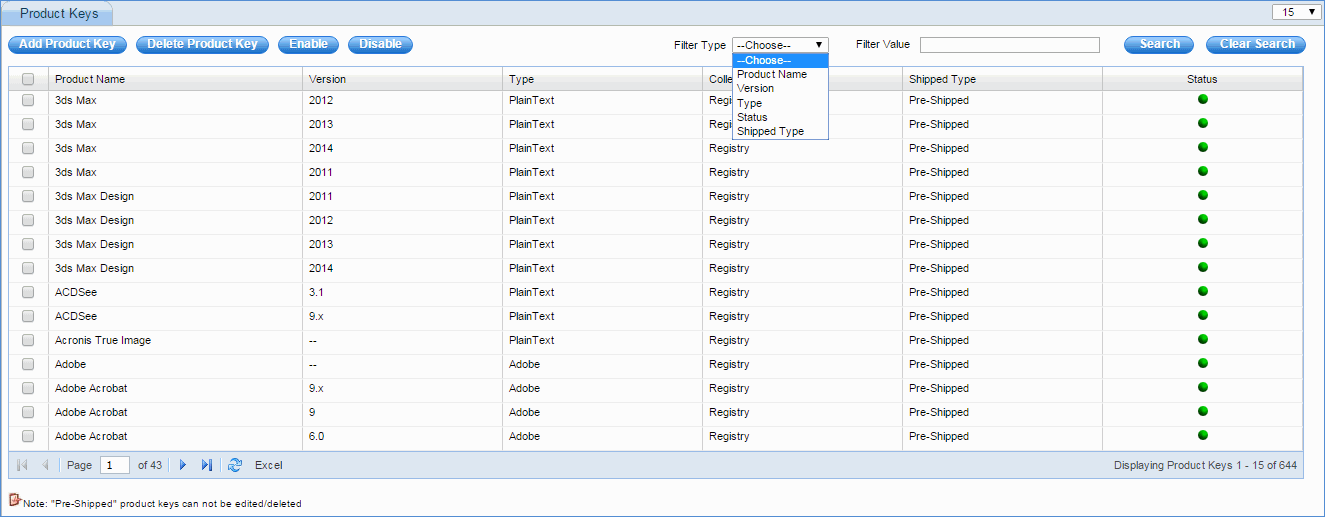Click the Filter Value text field
Screen dimensions: 1325x517
[x=1009, y=45]
